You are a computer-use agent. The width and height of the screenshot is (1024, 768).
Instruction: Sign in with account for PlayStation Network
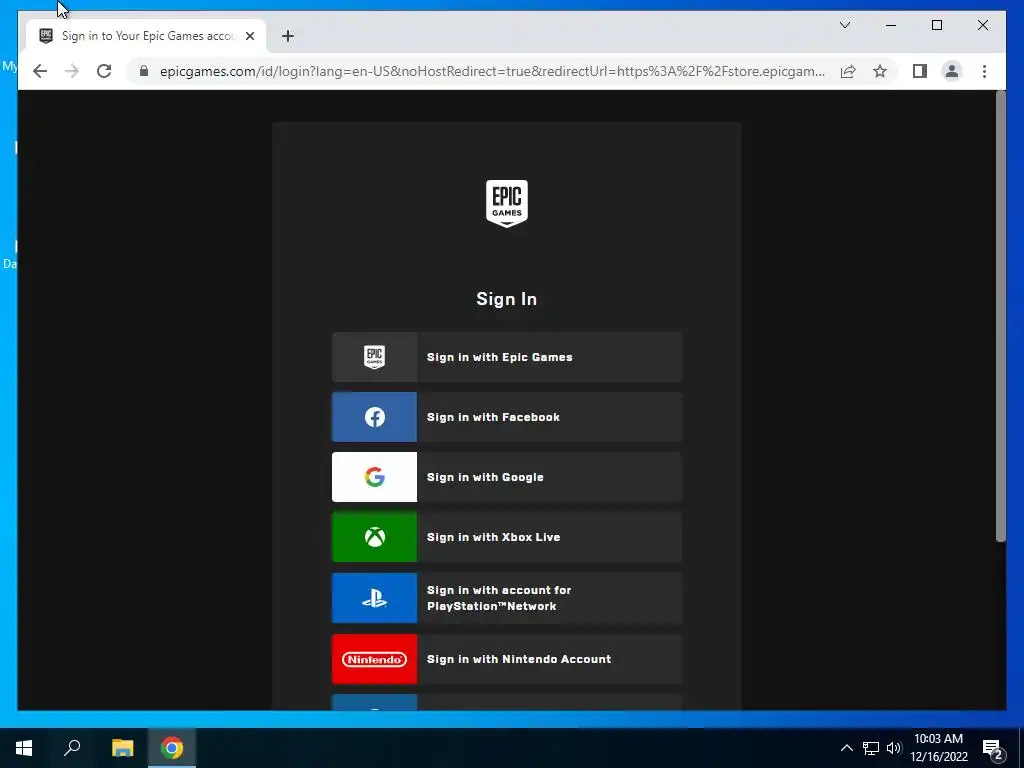point(507,598)
